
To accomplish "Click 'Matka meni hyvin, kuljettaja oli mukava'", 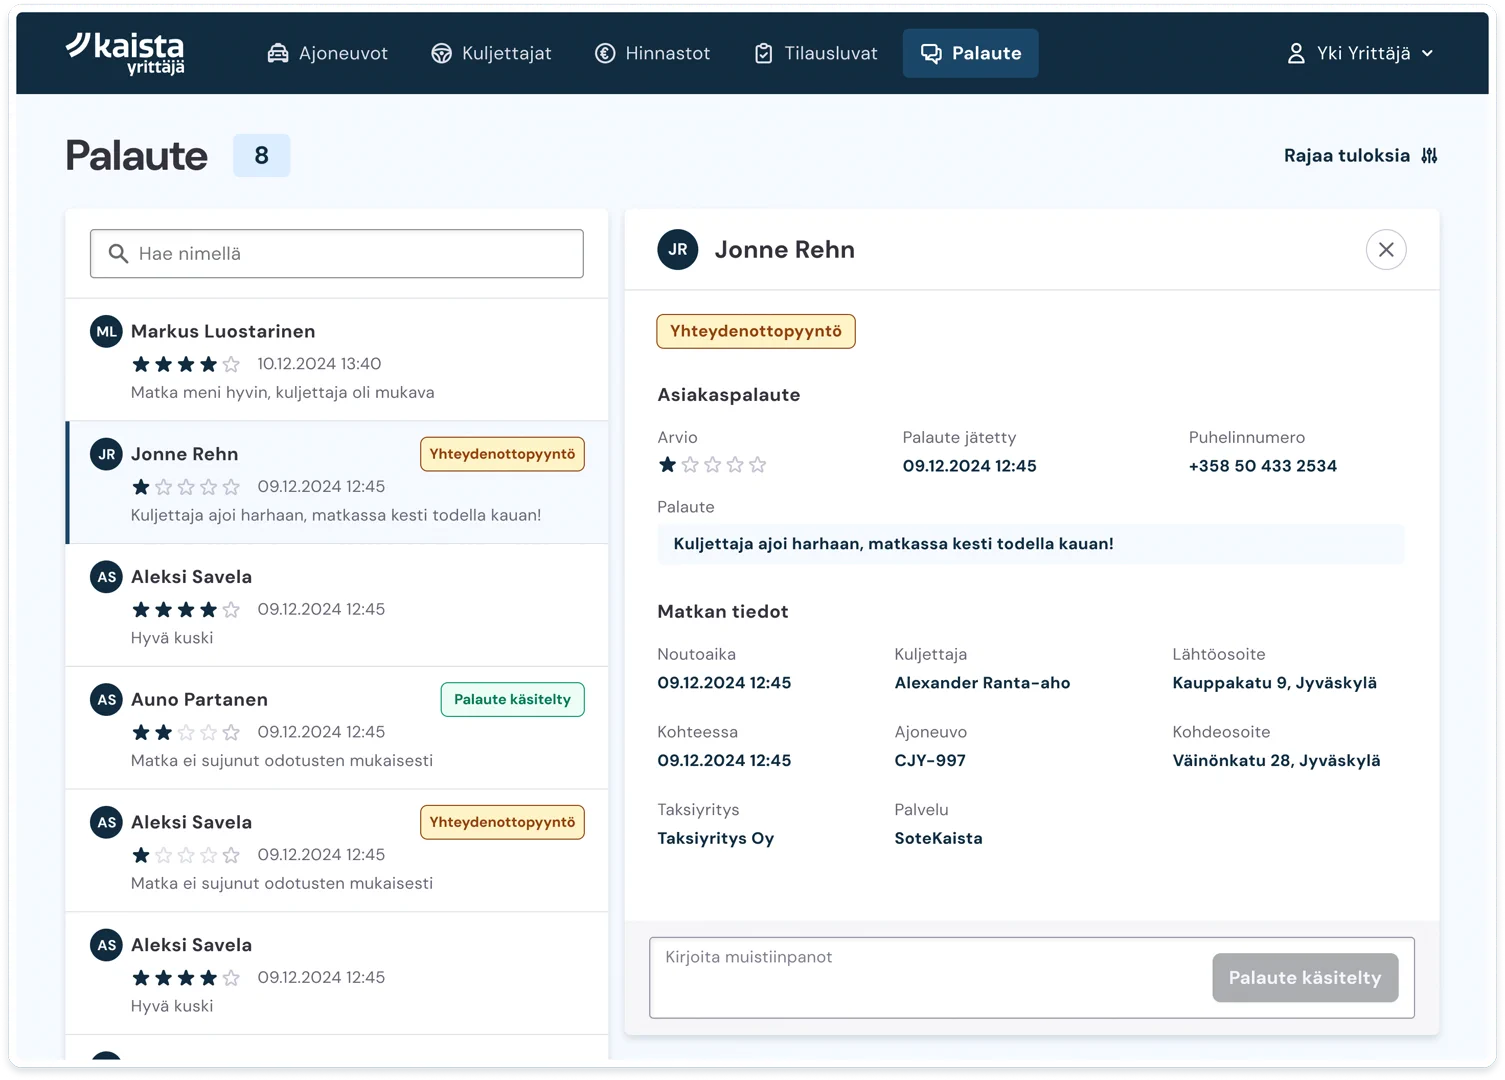I will pos(283,392).
